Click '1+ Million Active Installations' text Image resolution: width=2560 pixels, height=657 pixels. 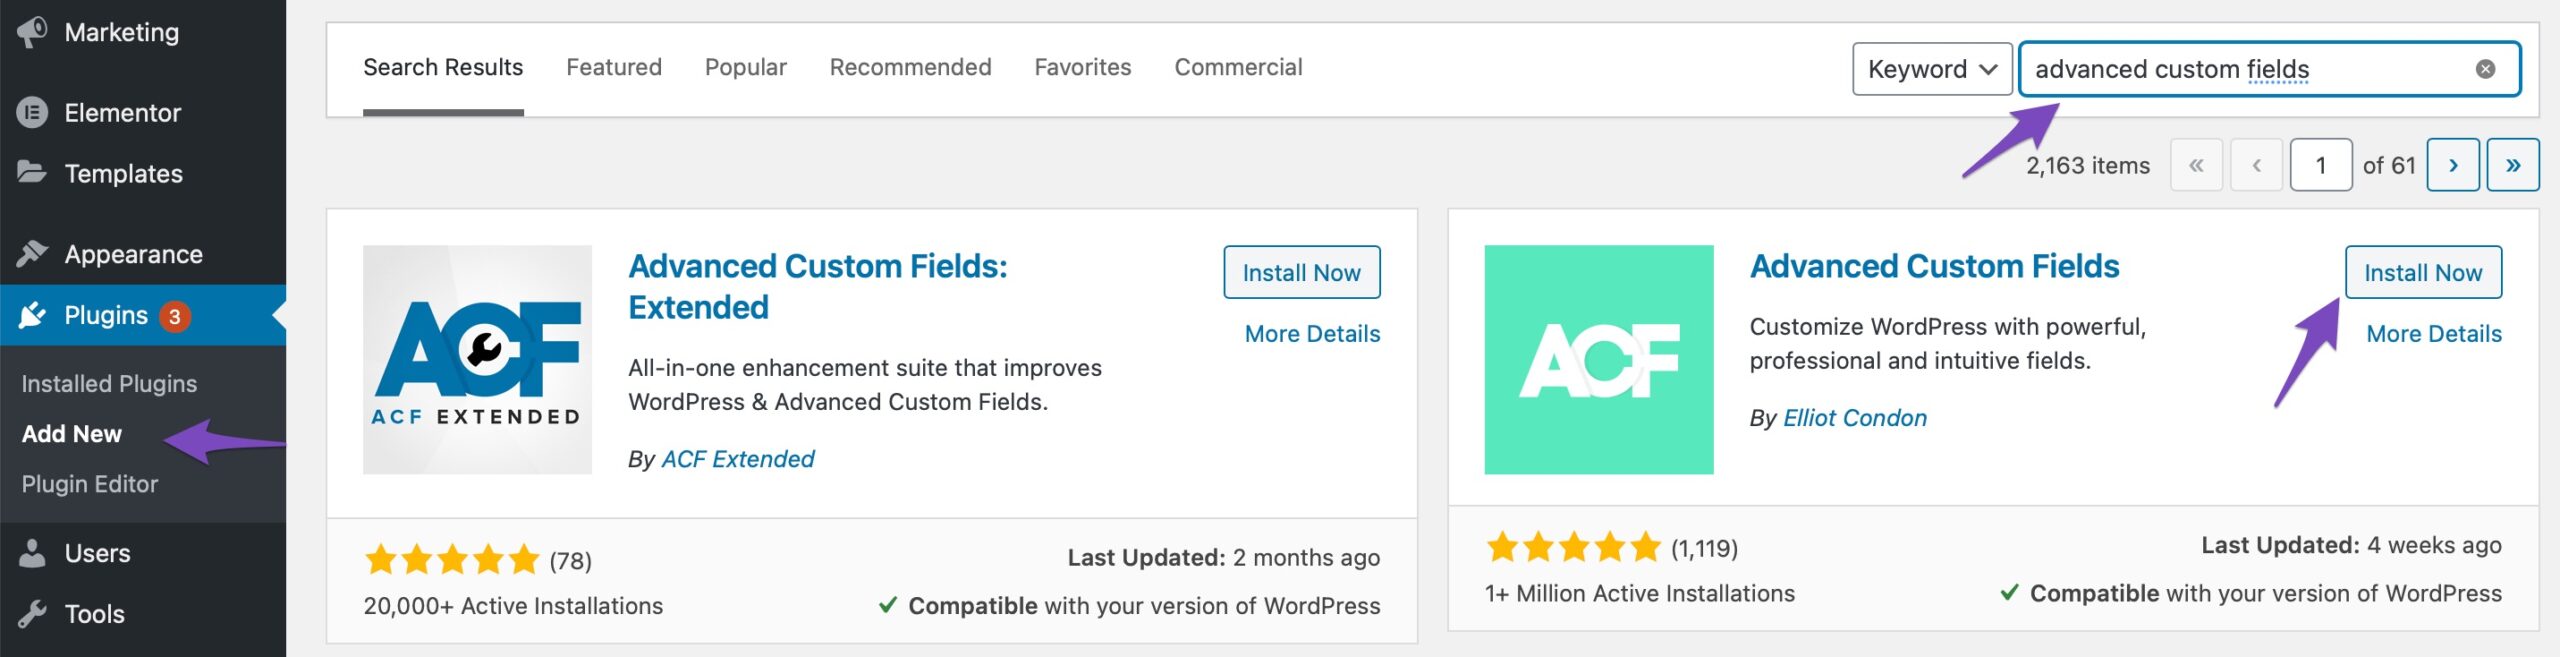(1640, 594)
